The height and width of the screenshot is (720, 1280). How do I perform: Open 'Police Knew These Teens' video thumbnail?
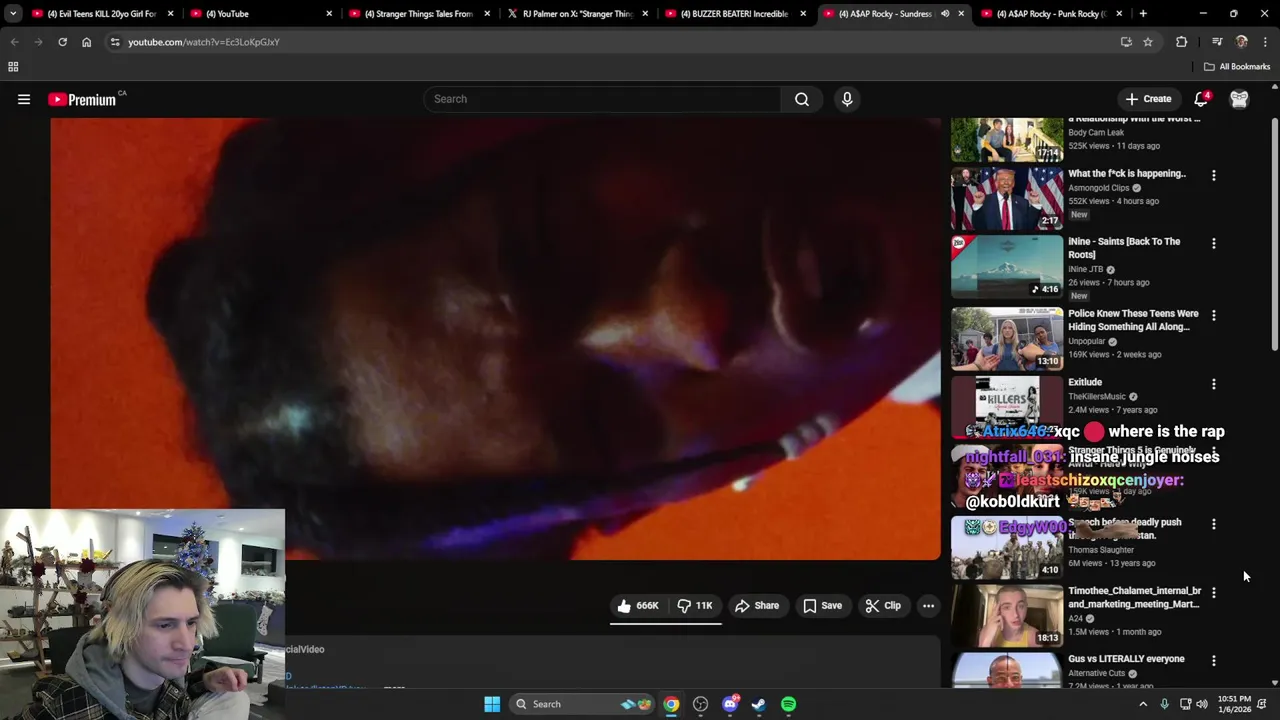(x=1007, y=339)
